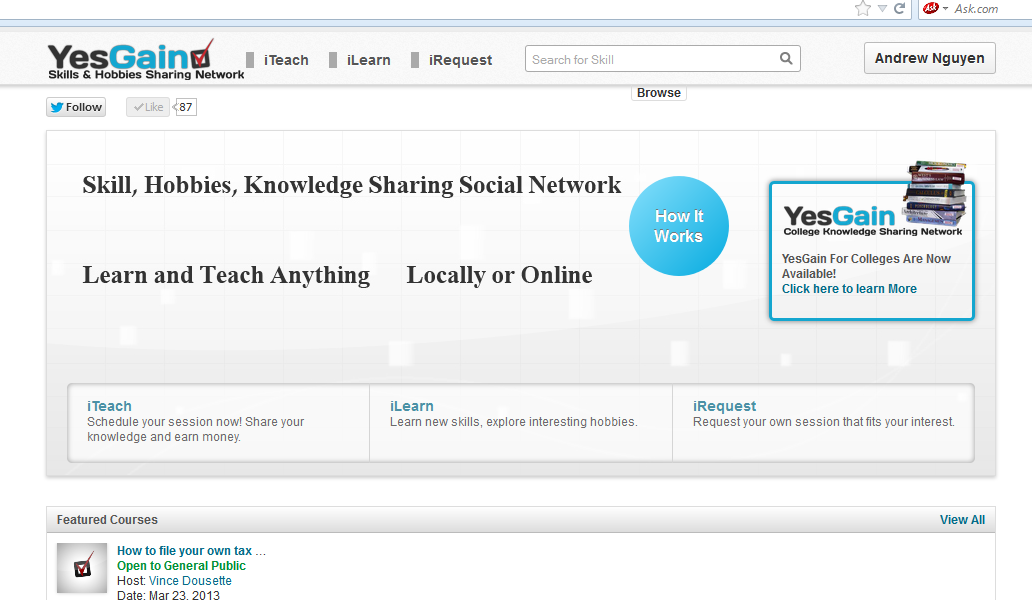1032x600 pixels.
Task: Click the Browse button below search
Action: click(x=658, y=93)
